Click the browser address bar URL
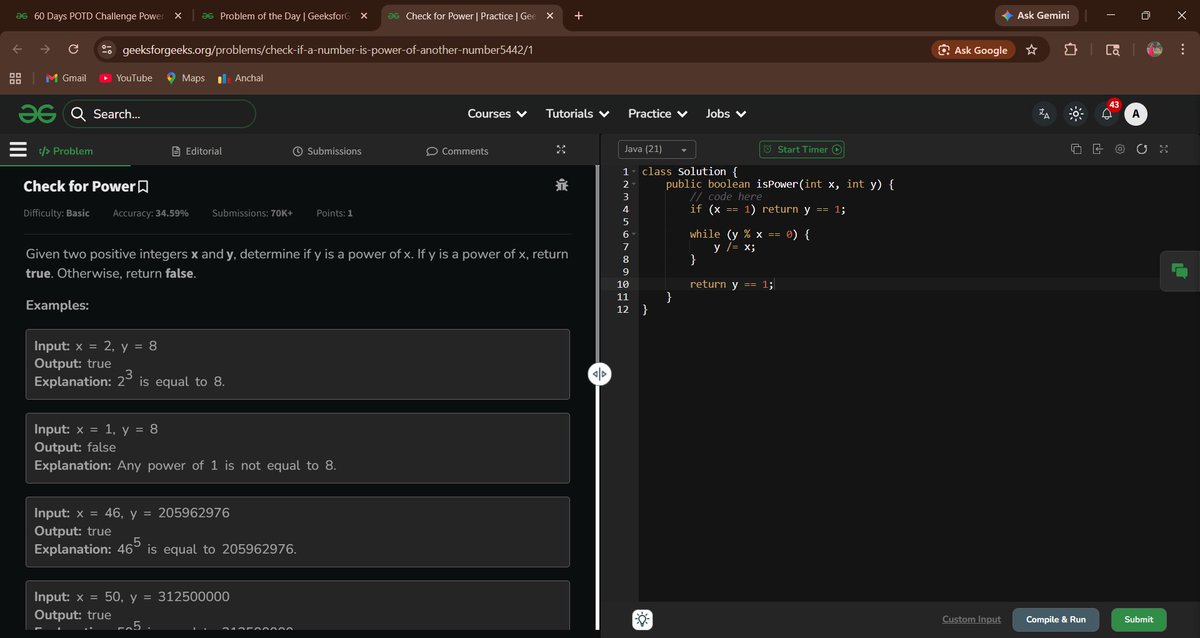Screen dimensions: 1200x638 tap(327, 50)
